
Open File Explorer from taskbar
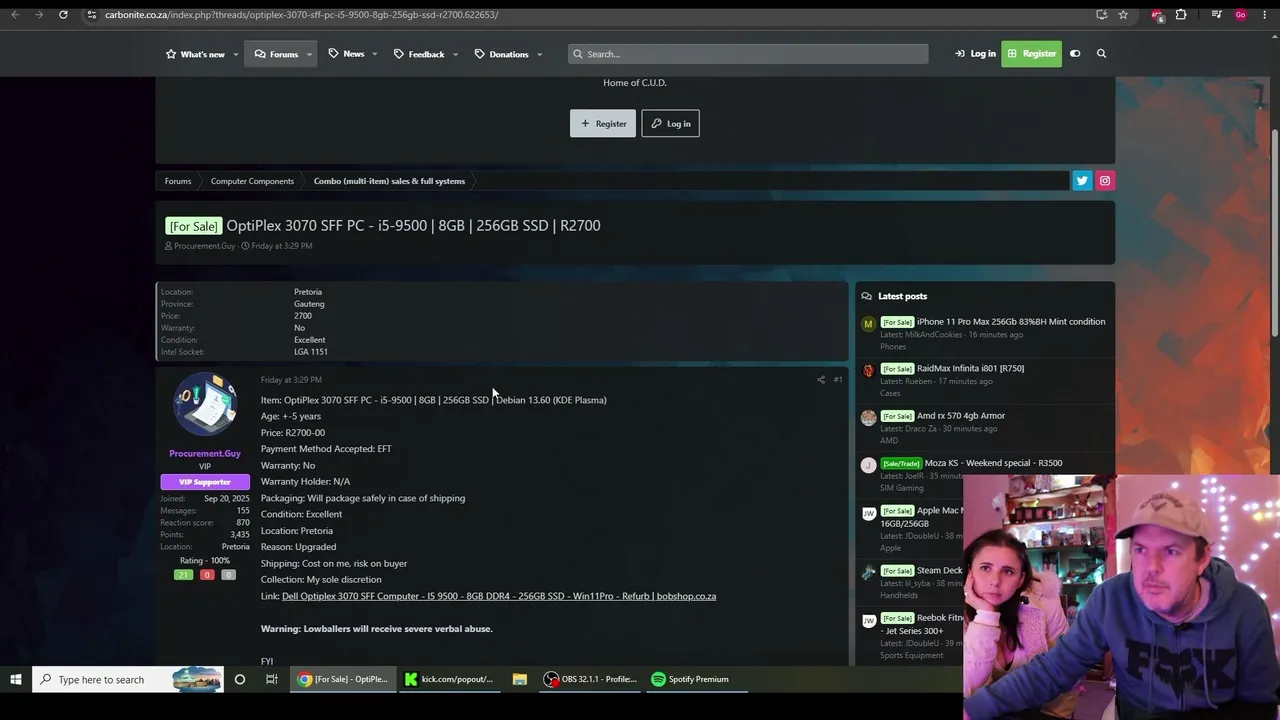tap(520, 680)
